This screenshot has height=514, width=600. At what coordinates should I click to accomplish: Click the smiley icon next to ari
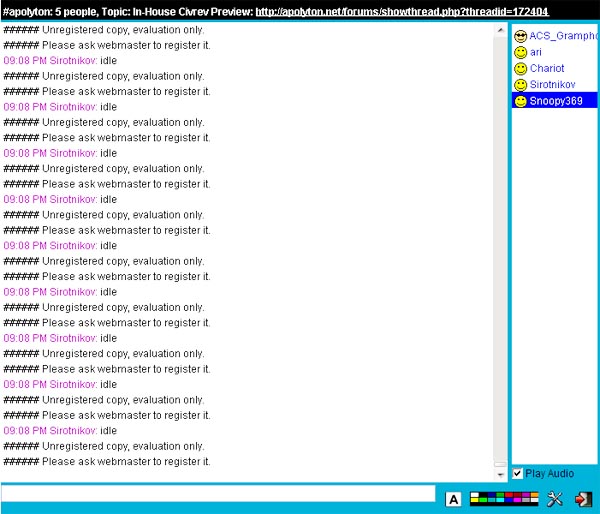tap(520, 52)
